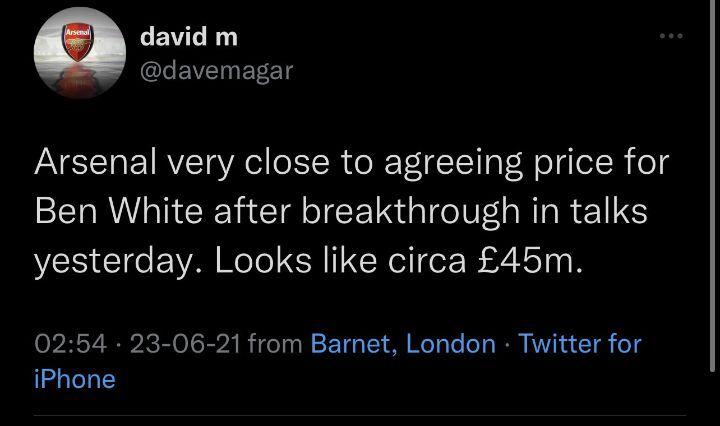This screenshot has height=426, width=720.
Task: Click the vertical scrollbar on right edge
Action: (713, 186)
